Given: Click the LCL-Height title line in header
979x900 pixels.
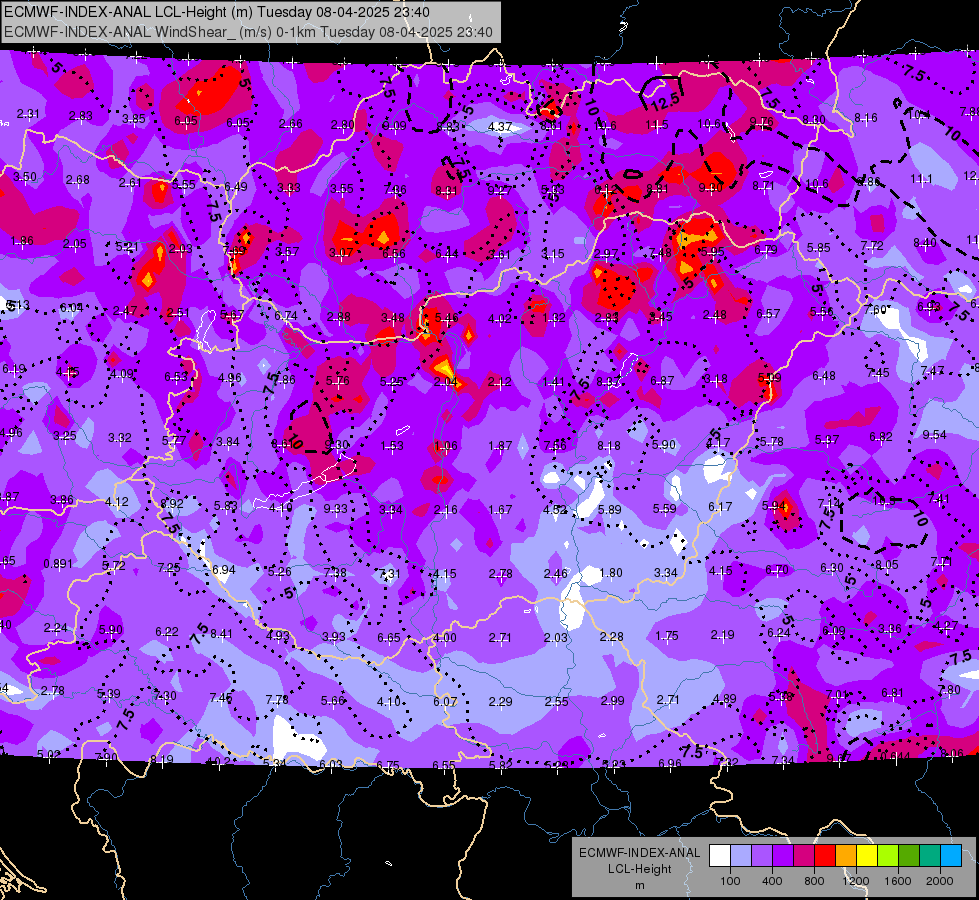Looking at the screenshot, I should [x=216, y=12].
